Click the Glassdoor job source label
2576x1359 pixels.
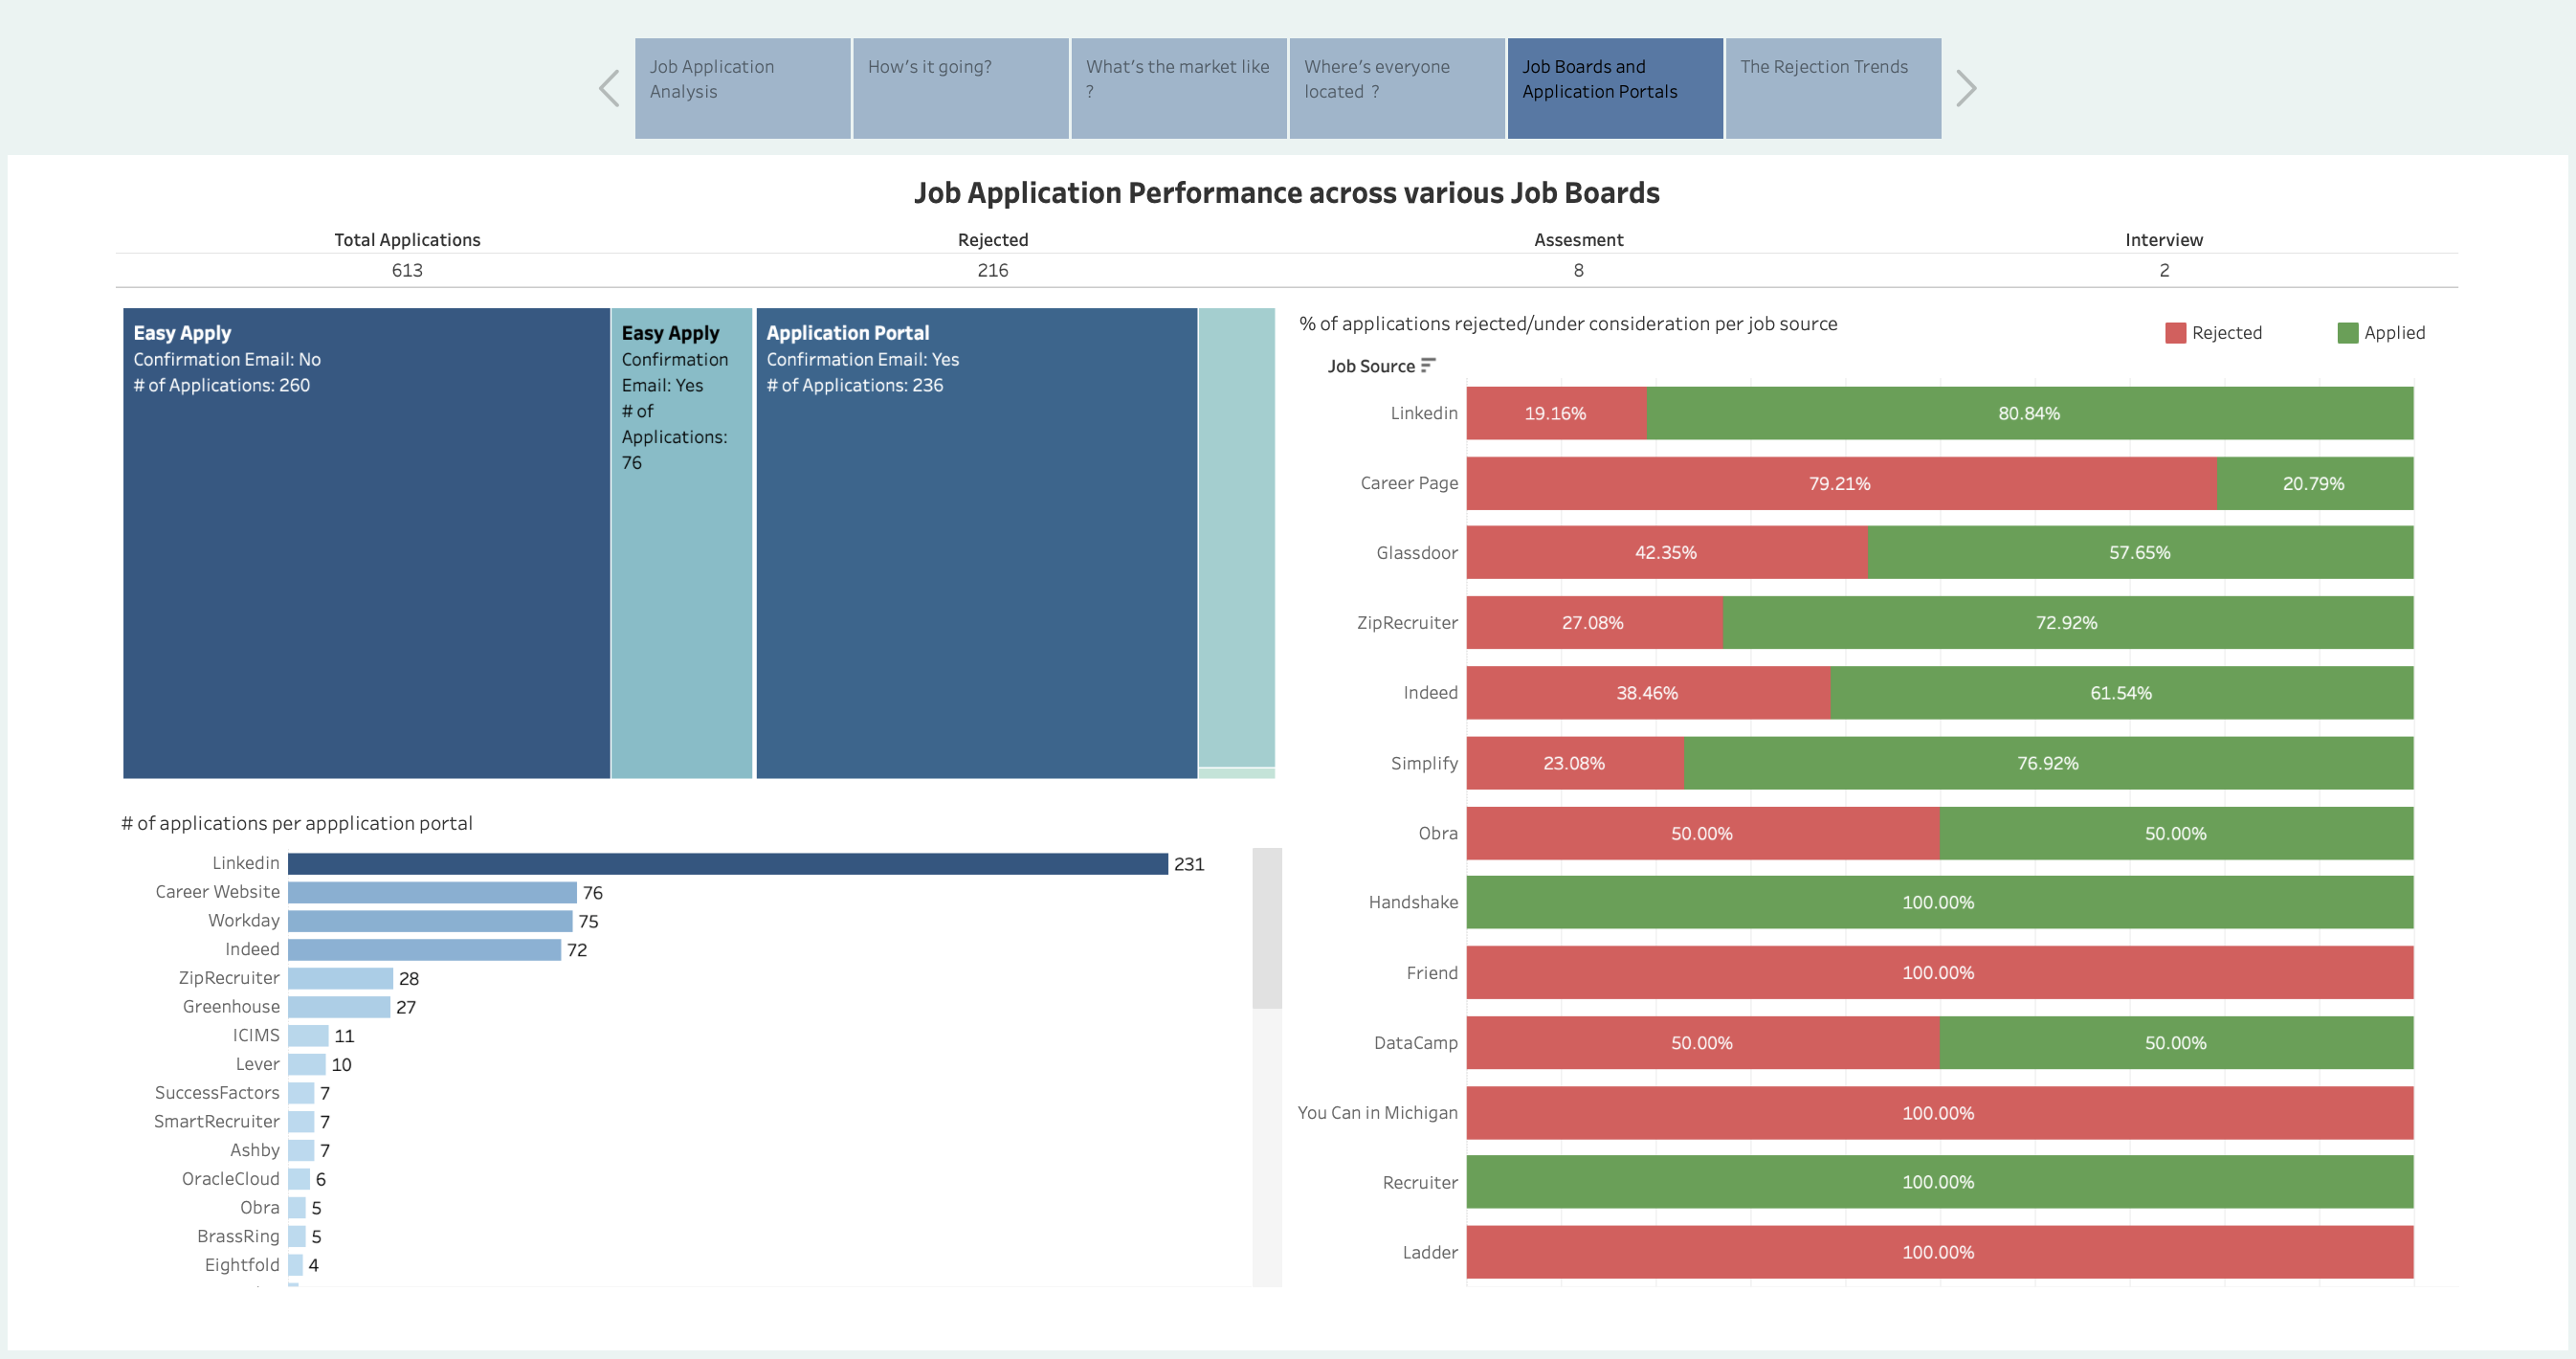1416,553
